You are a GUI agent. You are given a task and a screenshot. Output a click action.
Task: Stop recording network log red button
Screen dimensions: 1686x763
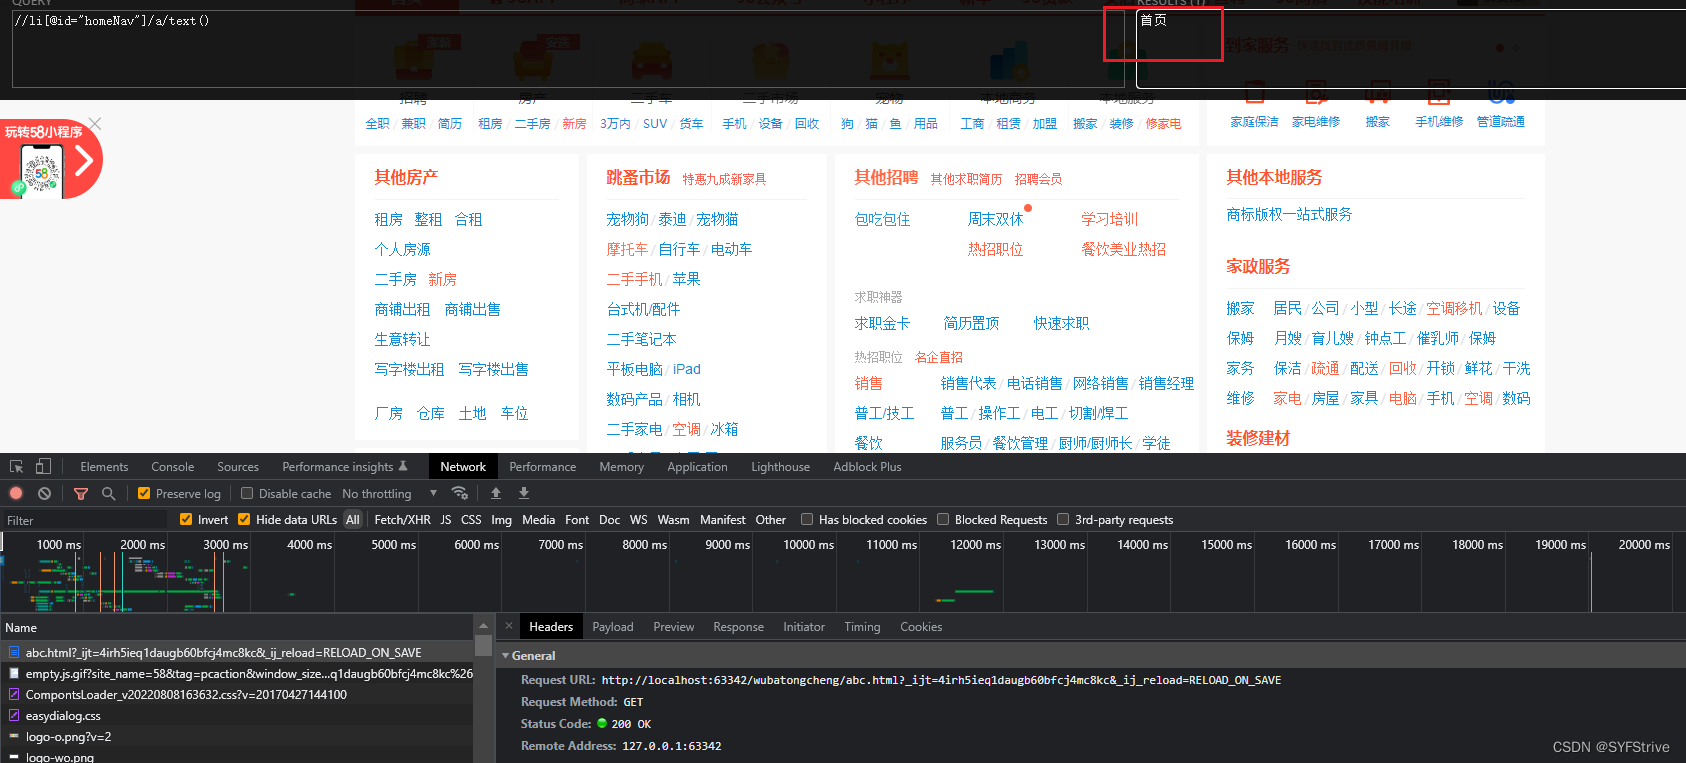pyautogui.click(x=16, y=493)
